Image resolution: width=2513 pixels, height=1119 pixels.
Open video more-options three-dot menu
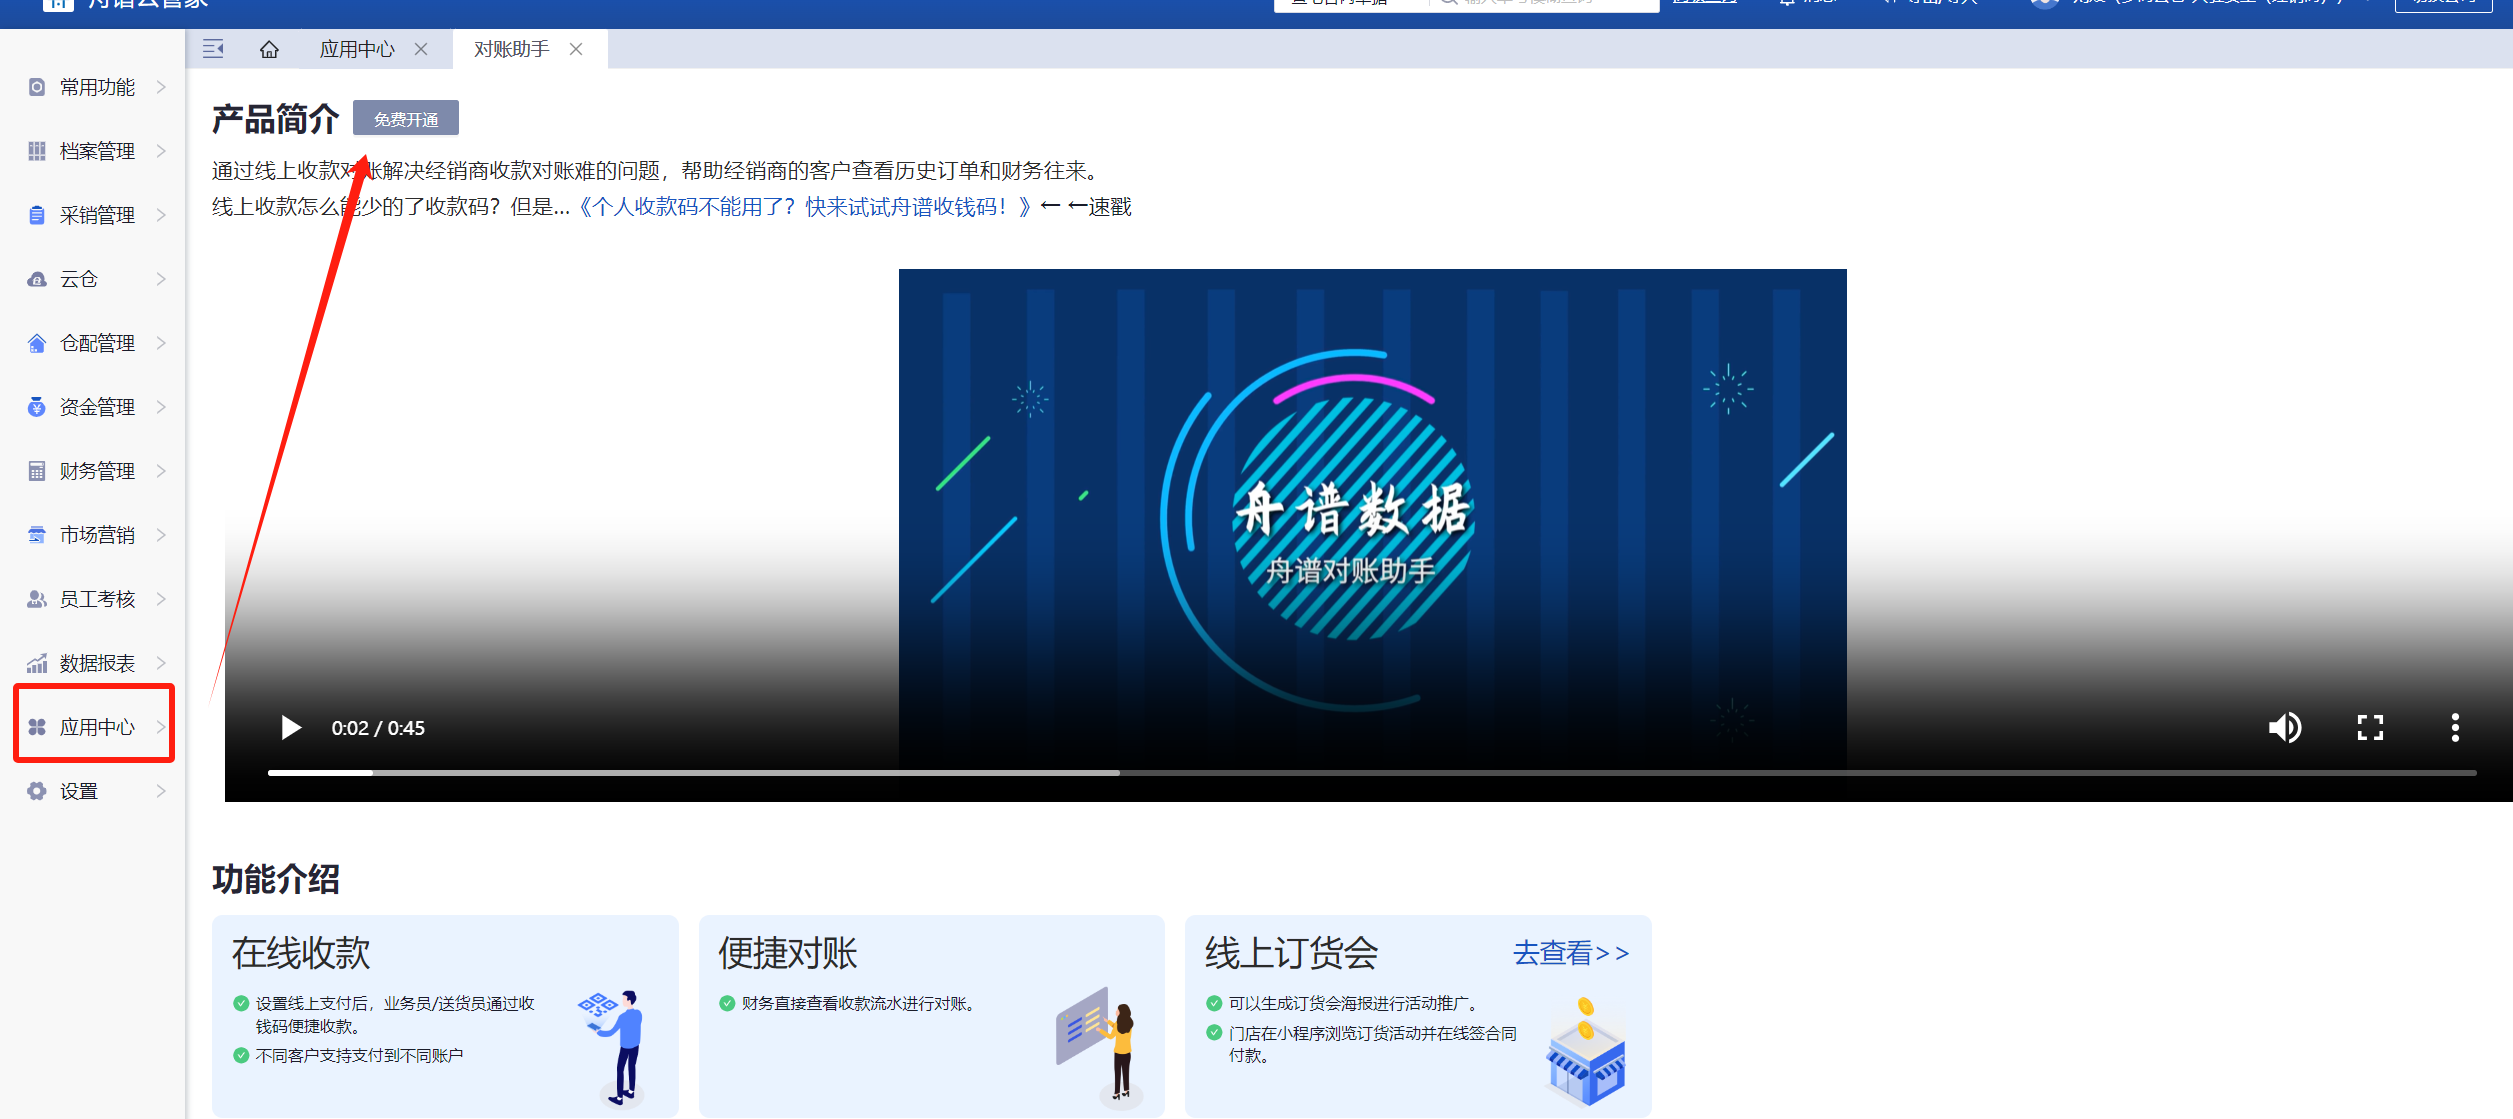click(x=2455, y=727)
